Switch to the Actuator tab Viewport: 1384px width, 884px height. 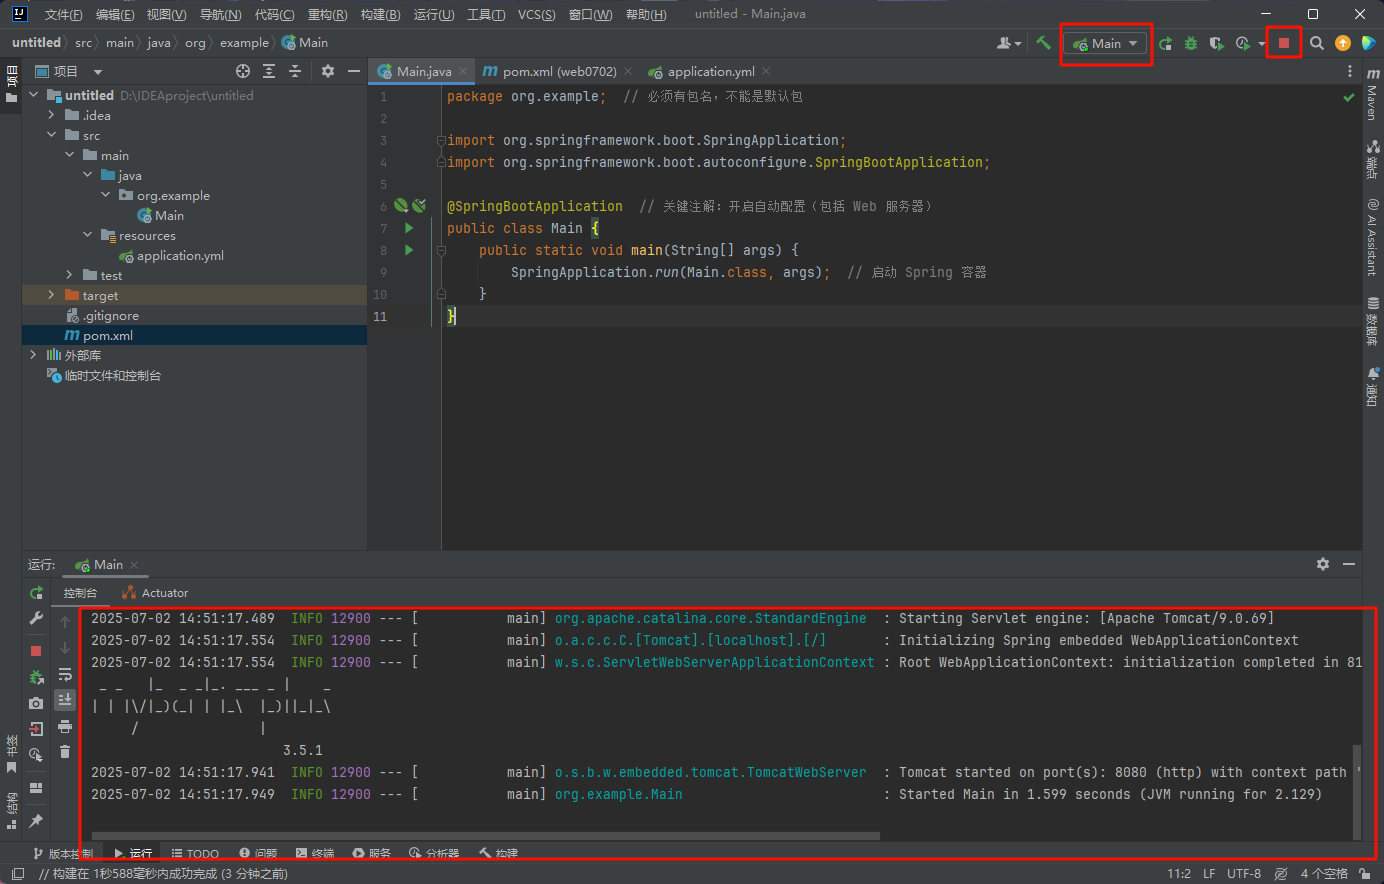[155, 593]
